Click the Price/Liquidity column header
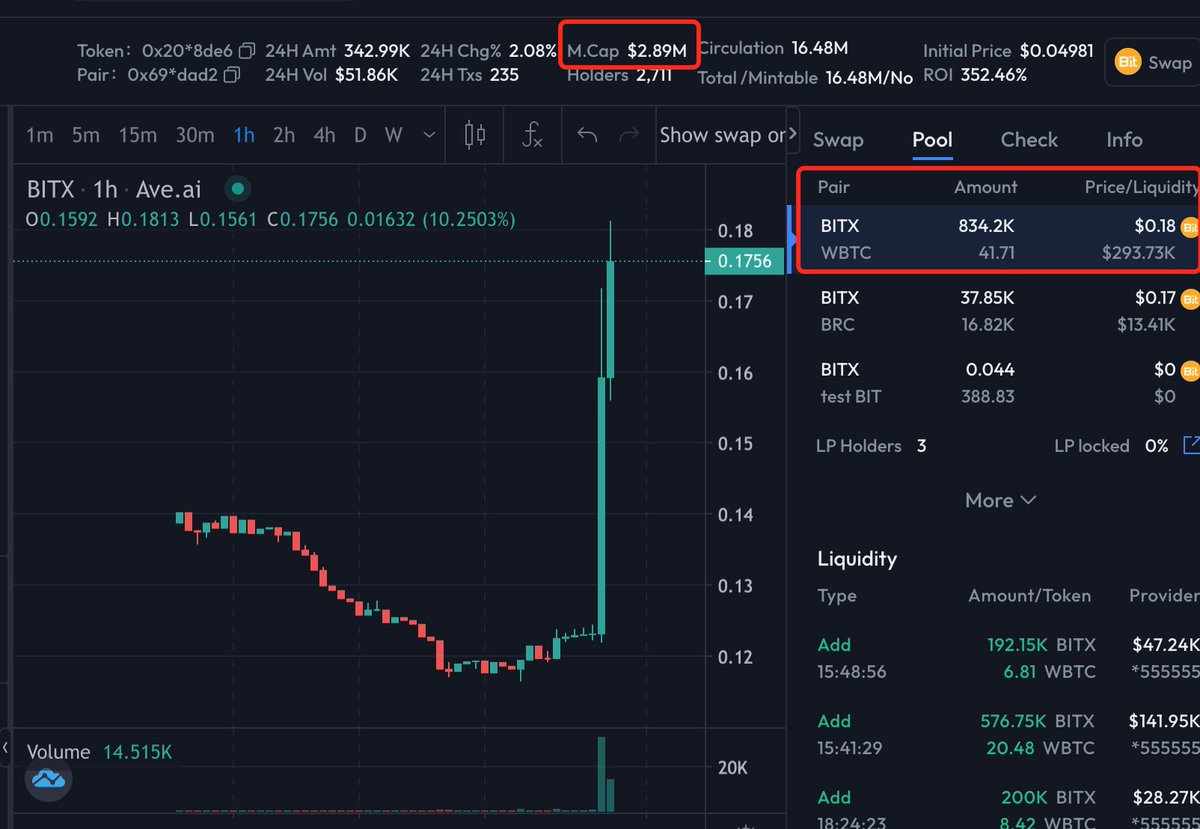Viewport: 1200px width, 829px height. click(1141, 187)
